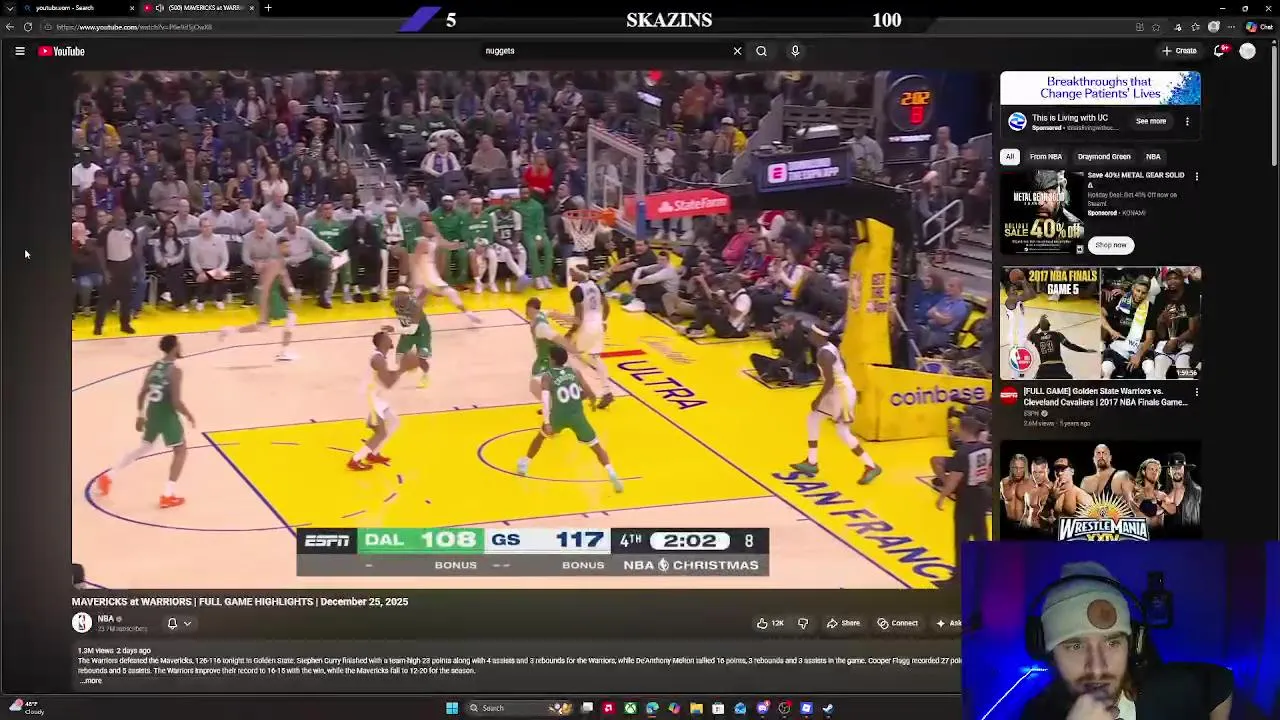Select the 'From NBA' filter chip
The width and height of the screenshot is (1280, 720).
coord(1046,157)
